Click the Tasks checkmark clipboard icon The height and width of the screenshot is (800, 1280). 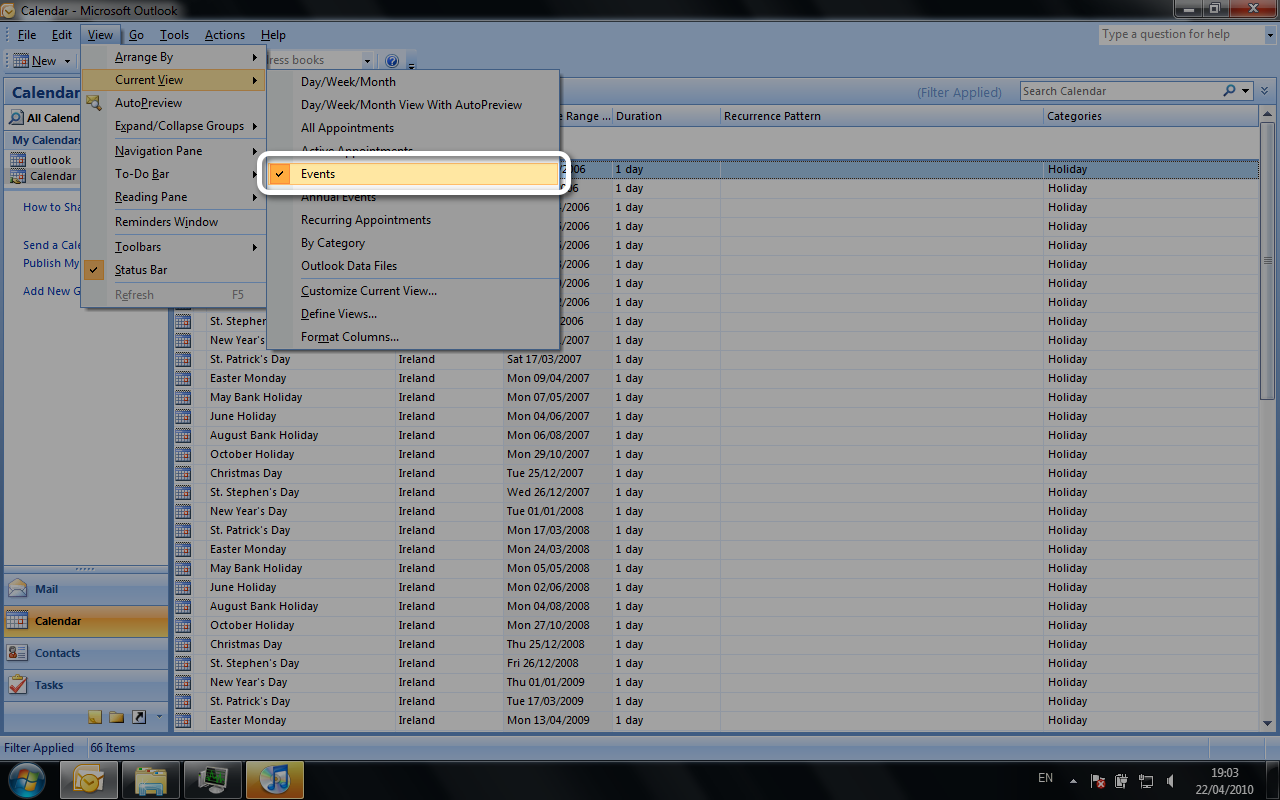point(18,685)
